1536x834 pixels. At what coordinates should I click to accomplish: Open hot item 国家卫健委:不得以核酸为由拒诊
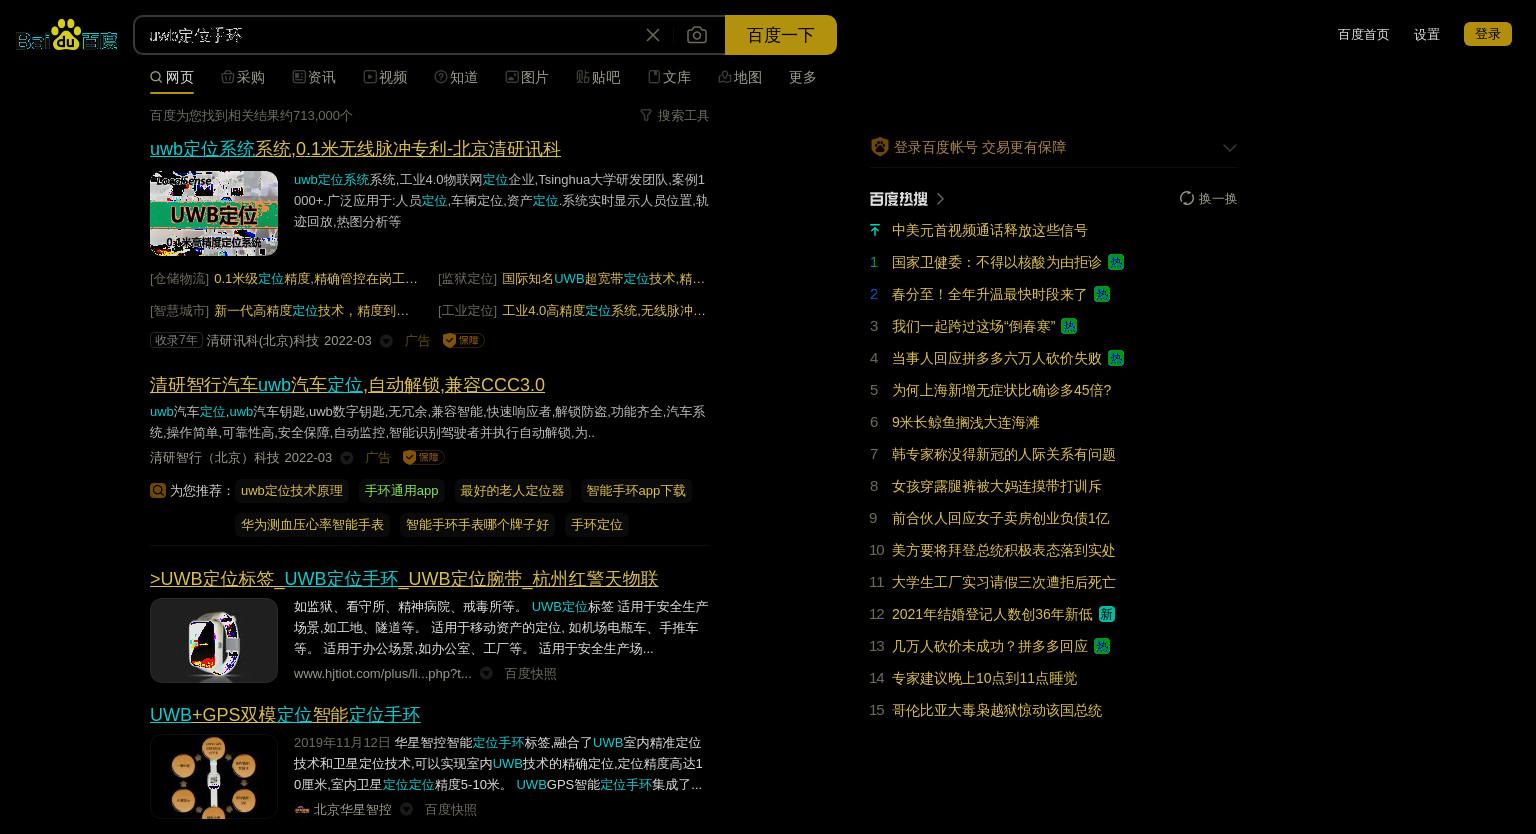(997, 262)
